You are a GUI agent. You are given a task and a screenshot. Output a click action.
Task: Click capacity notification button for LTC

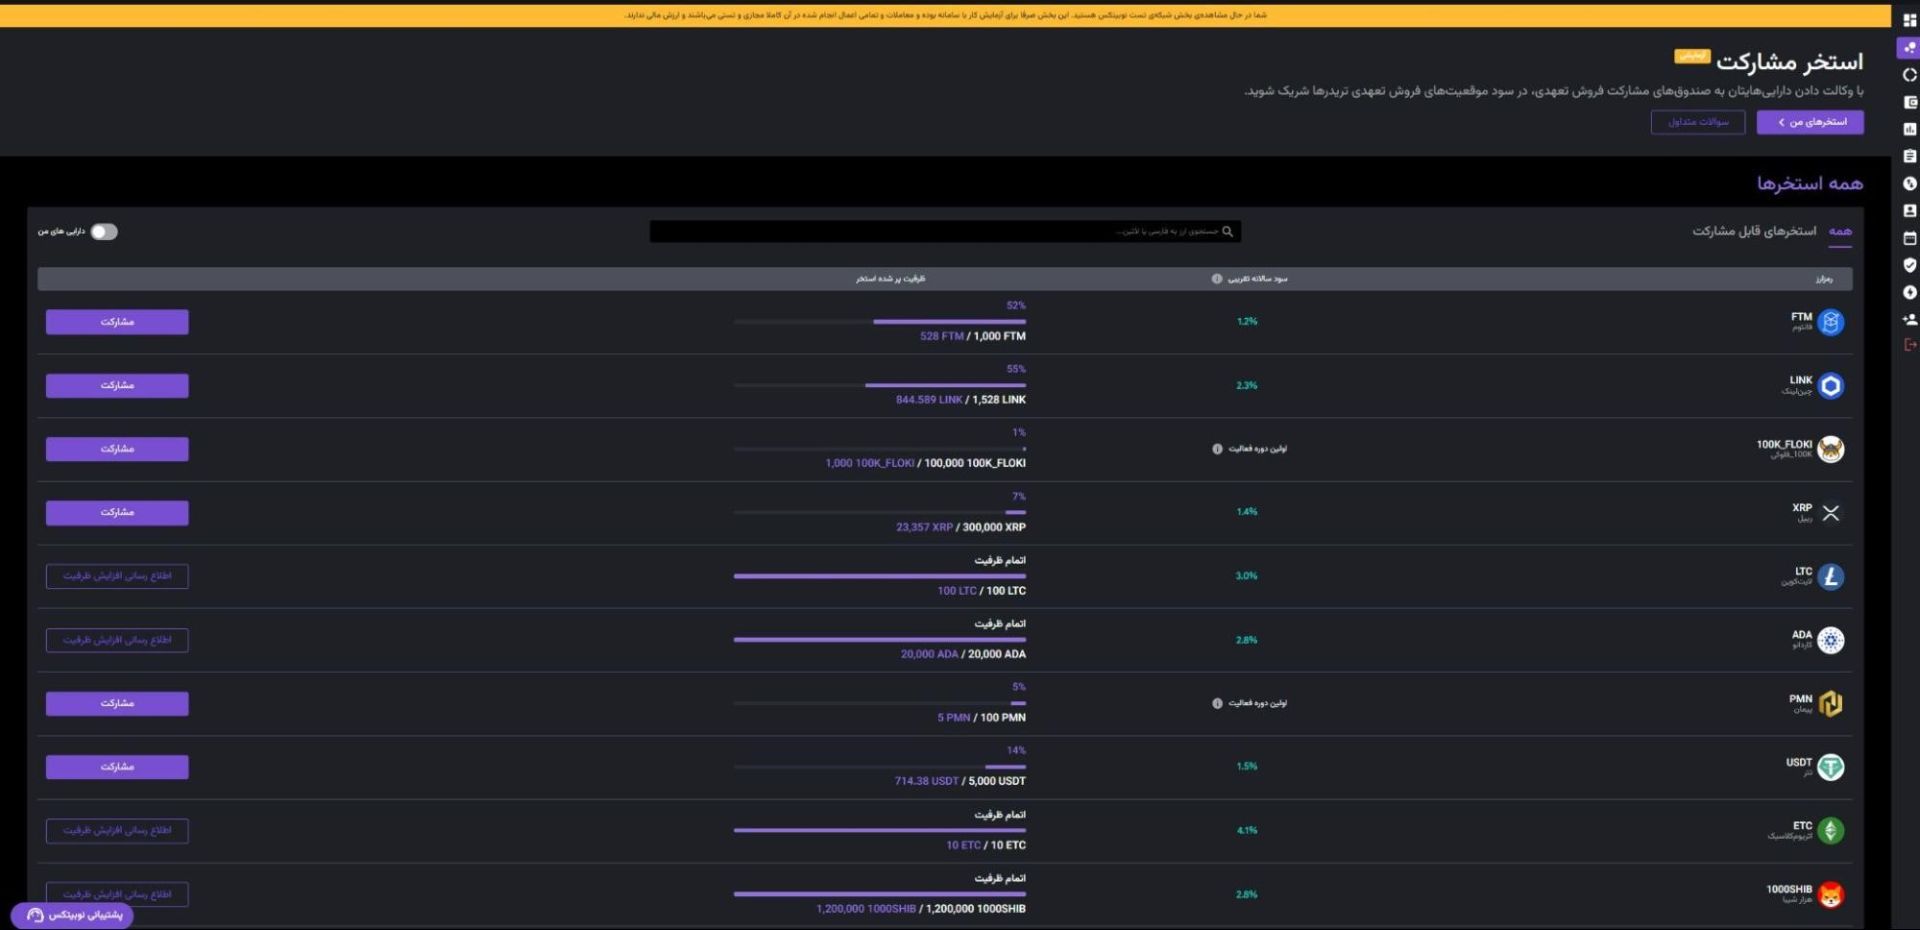[x=117, y=576]
